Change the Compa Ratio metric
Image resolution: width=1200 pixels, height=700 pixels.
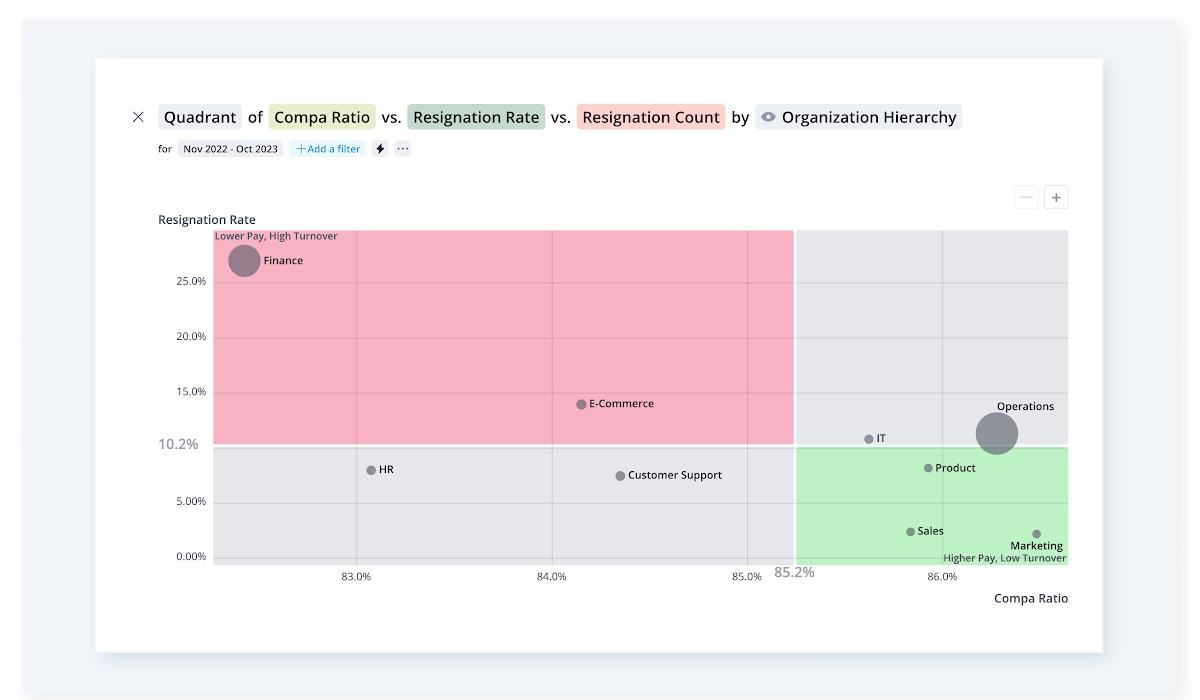pos(322,117)
